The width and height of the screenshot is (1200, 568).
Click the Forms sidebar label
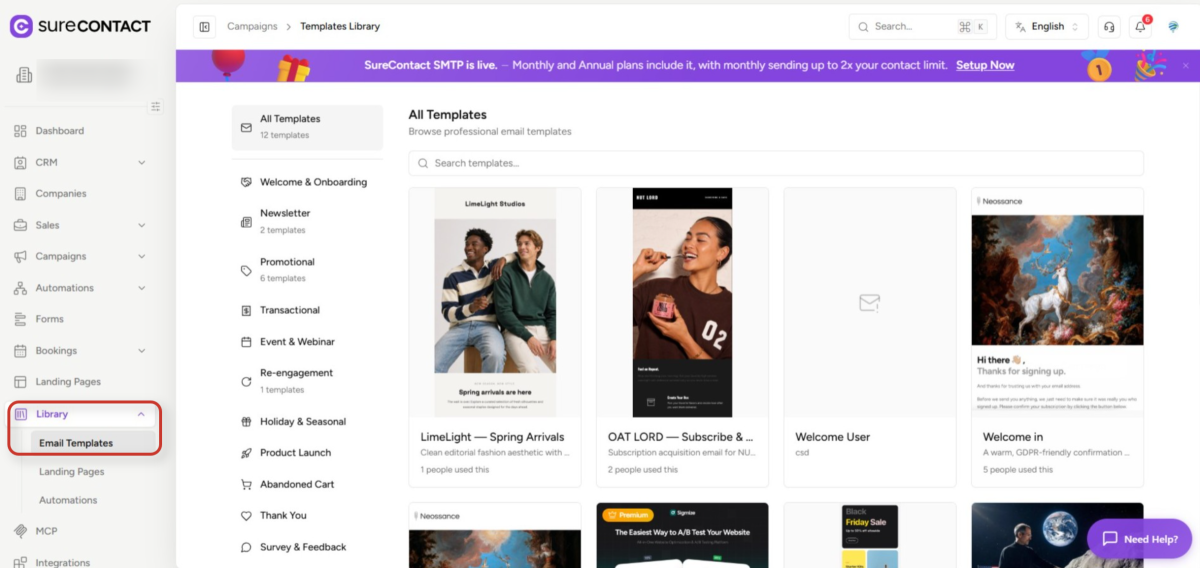tap(50, 319)
